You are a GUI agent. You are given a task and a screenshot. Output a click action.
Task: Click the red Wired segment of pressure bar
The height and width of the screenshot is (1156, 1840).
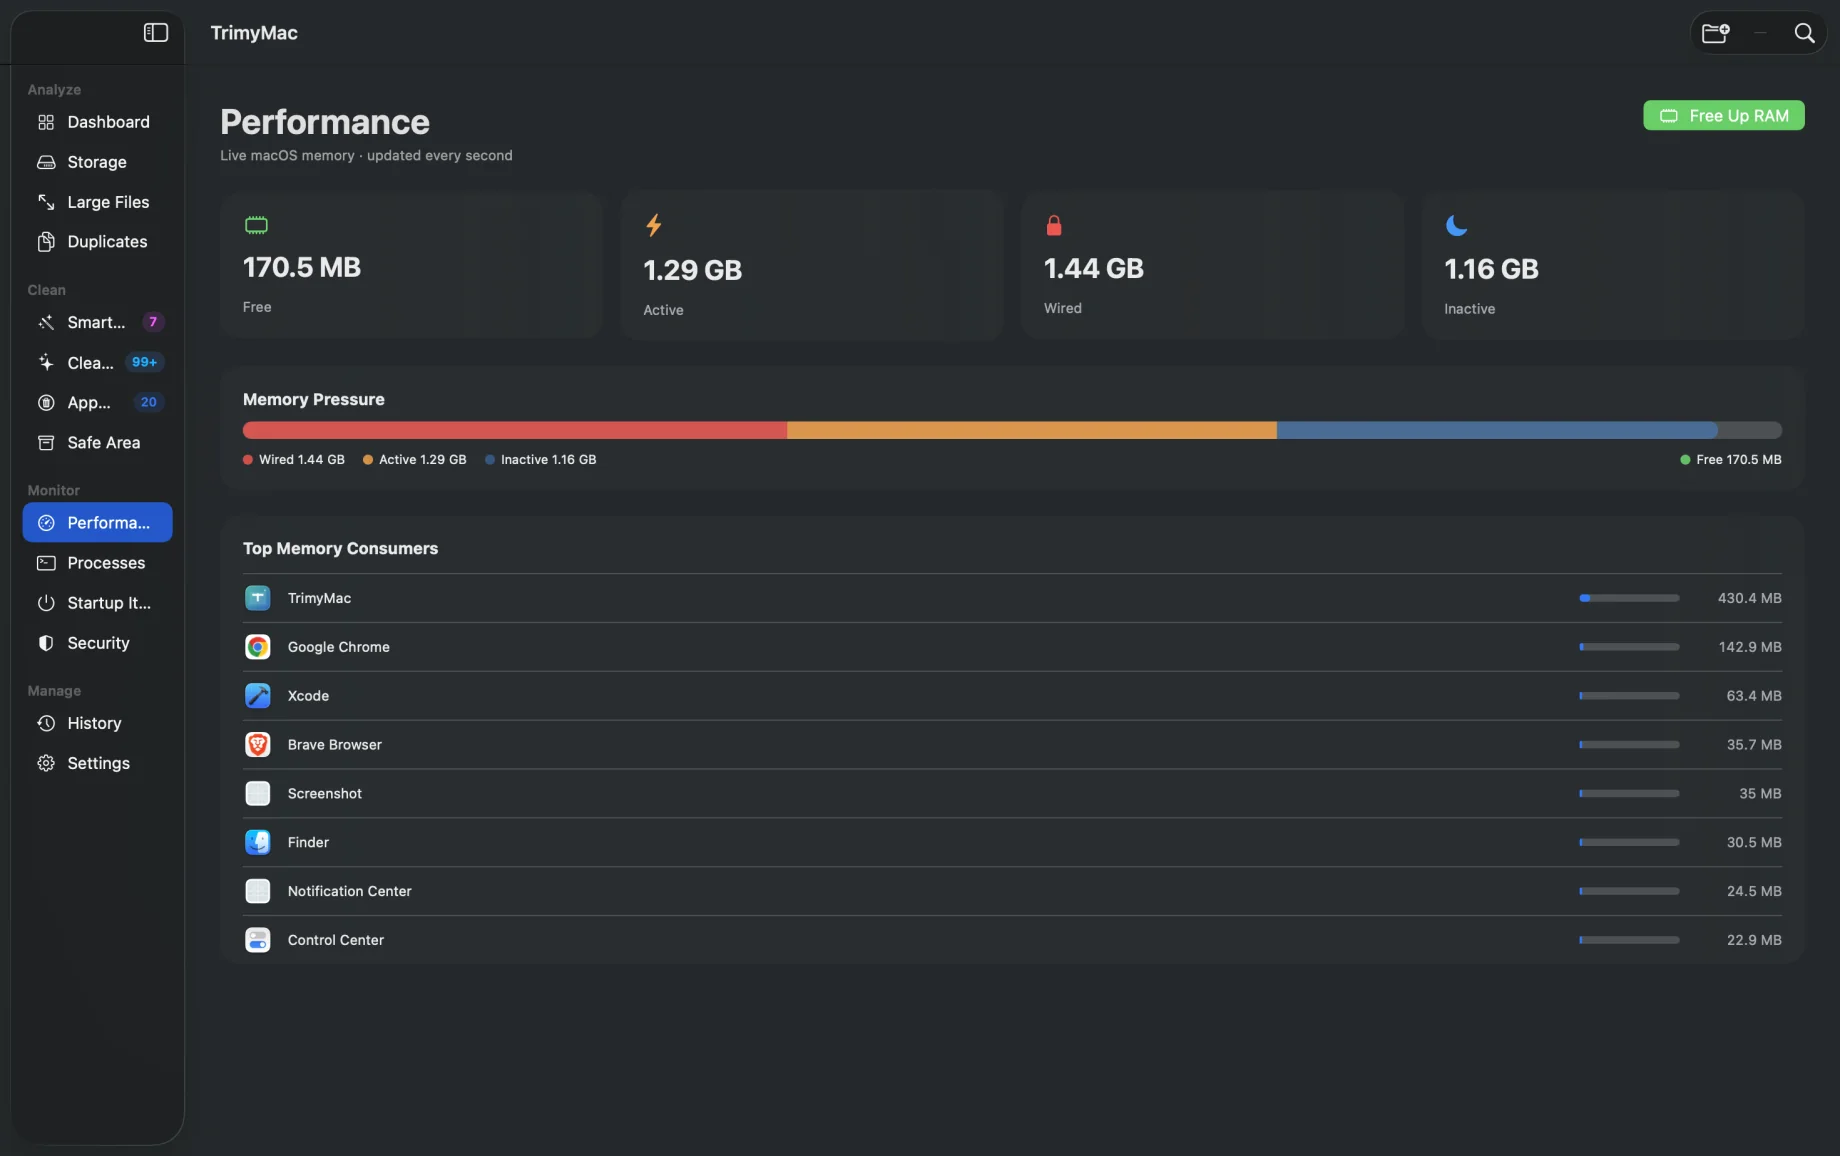(515, 430)
